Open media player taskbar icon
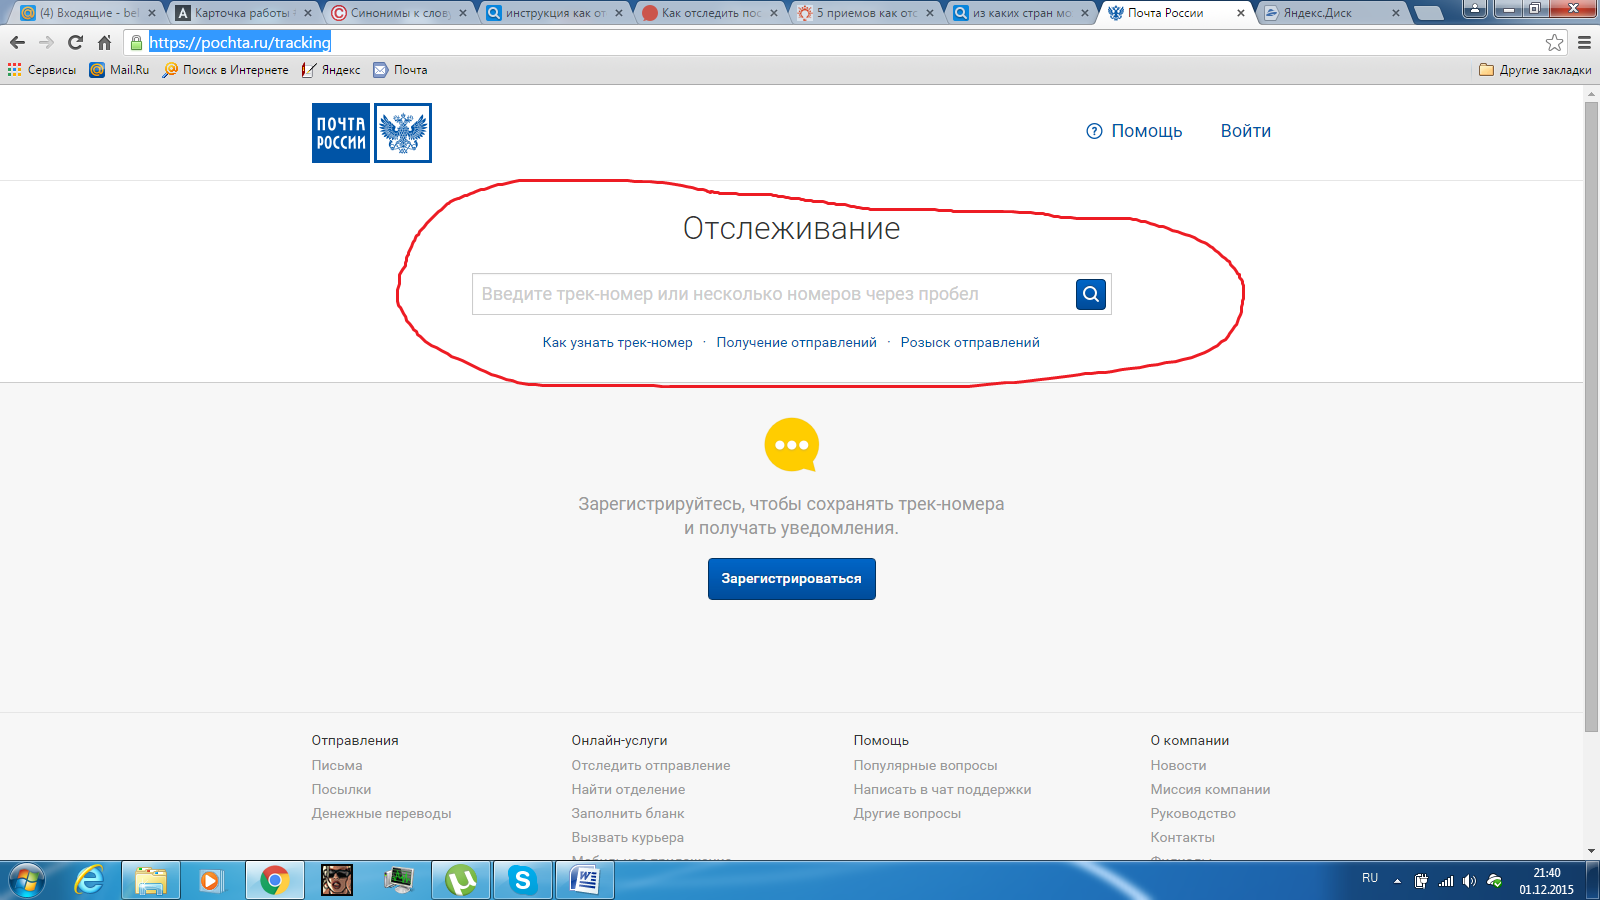The height and width of the screenshot is (900, 1600). tap(211, 880)
